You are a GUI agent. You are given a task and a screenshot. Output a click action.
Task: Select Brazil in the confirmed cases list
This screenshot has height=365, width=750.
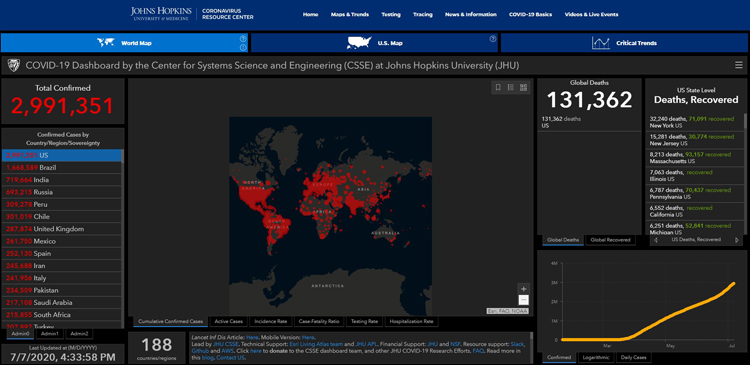pos(62,167)
